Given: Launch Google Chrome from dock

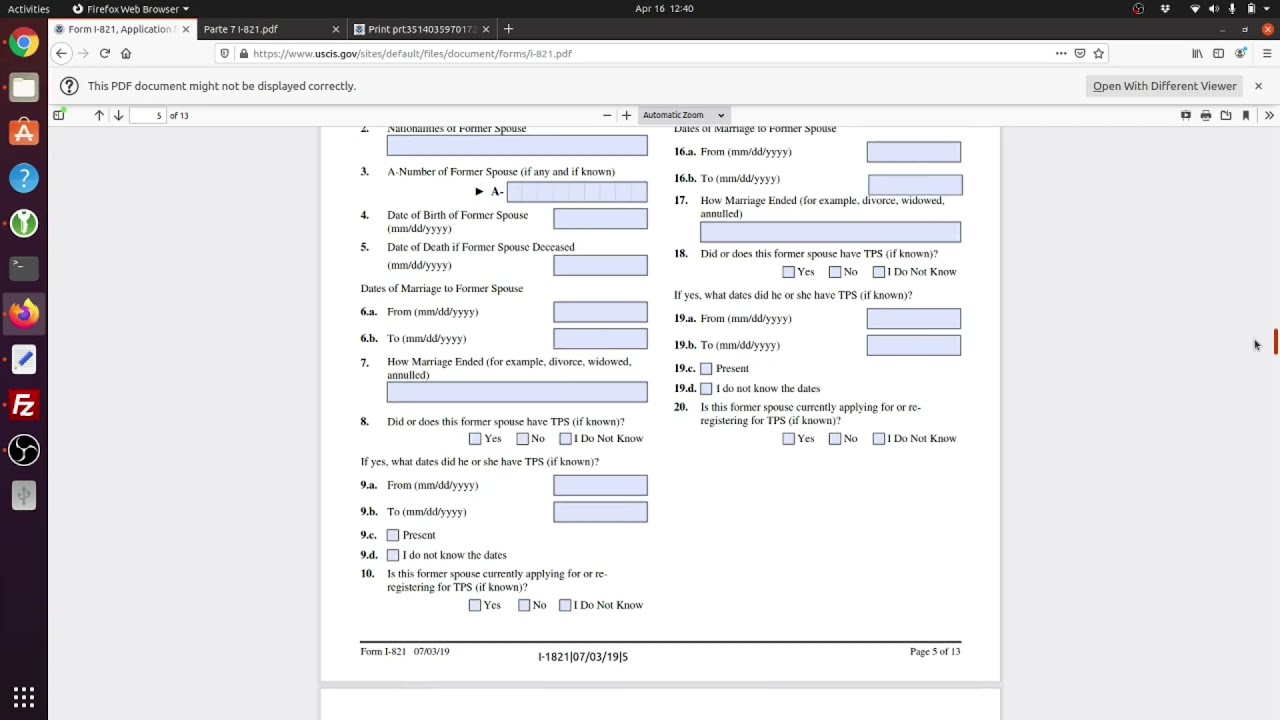Looking at the screenshot, I should pos(24,43).
